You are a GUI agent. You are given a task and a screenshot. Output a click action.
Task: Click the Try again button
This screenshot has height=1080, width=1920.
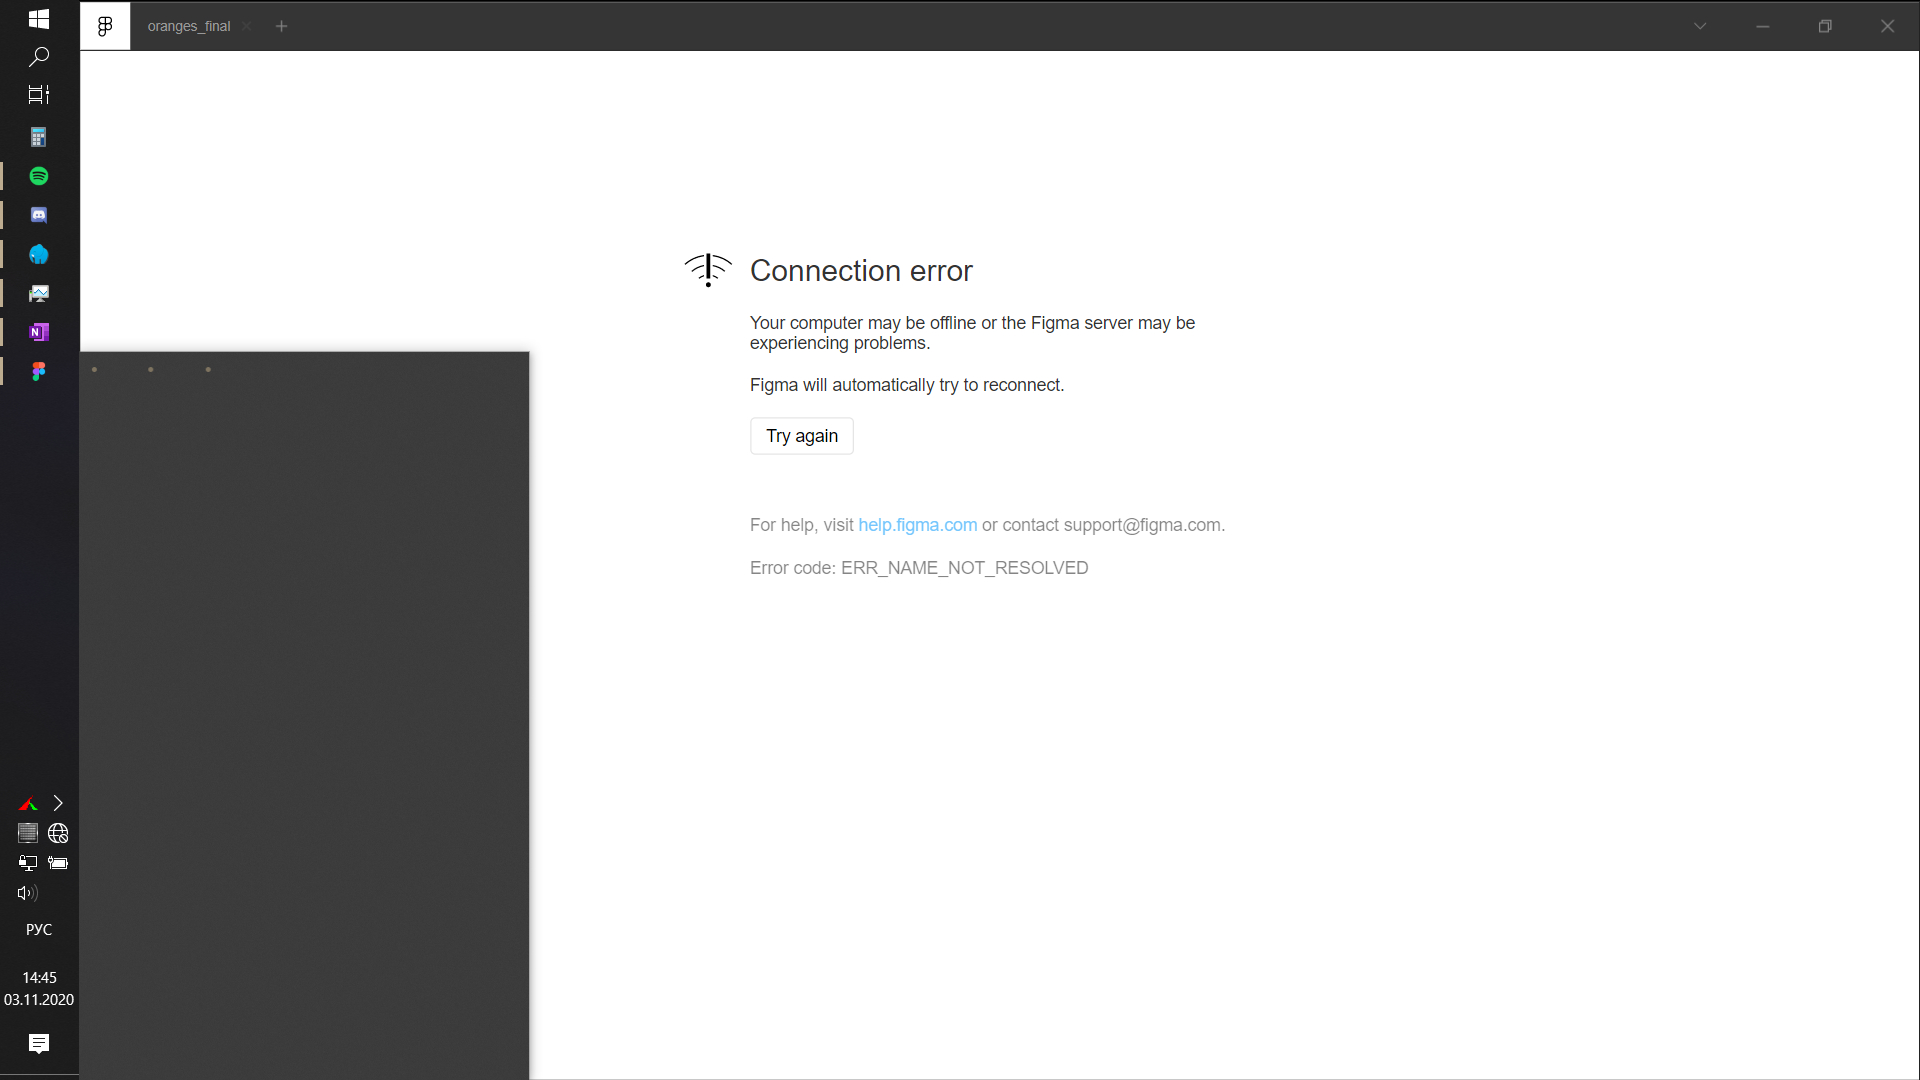click(802, 436)
